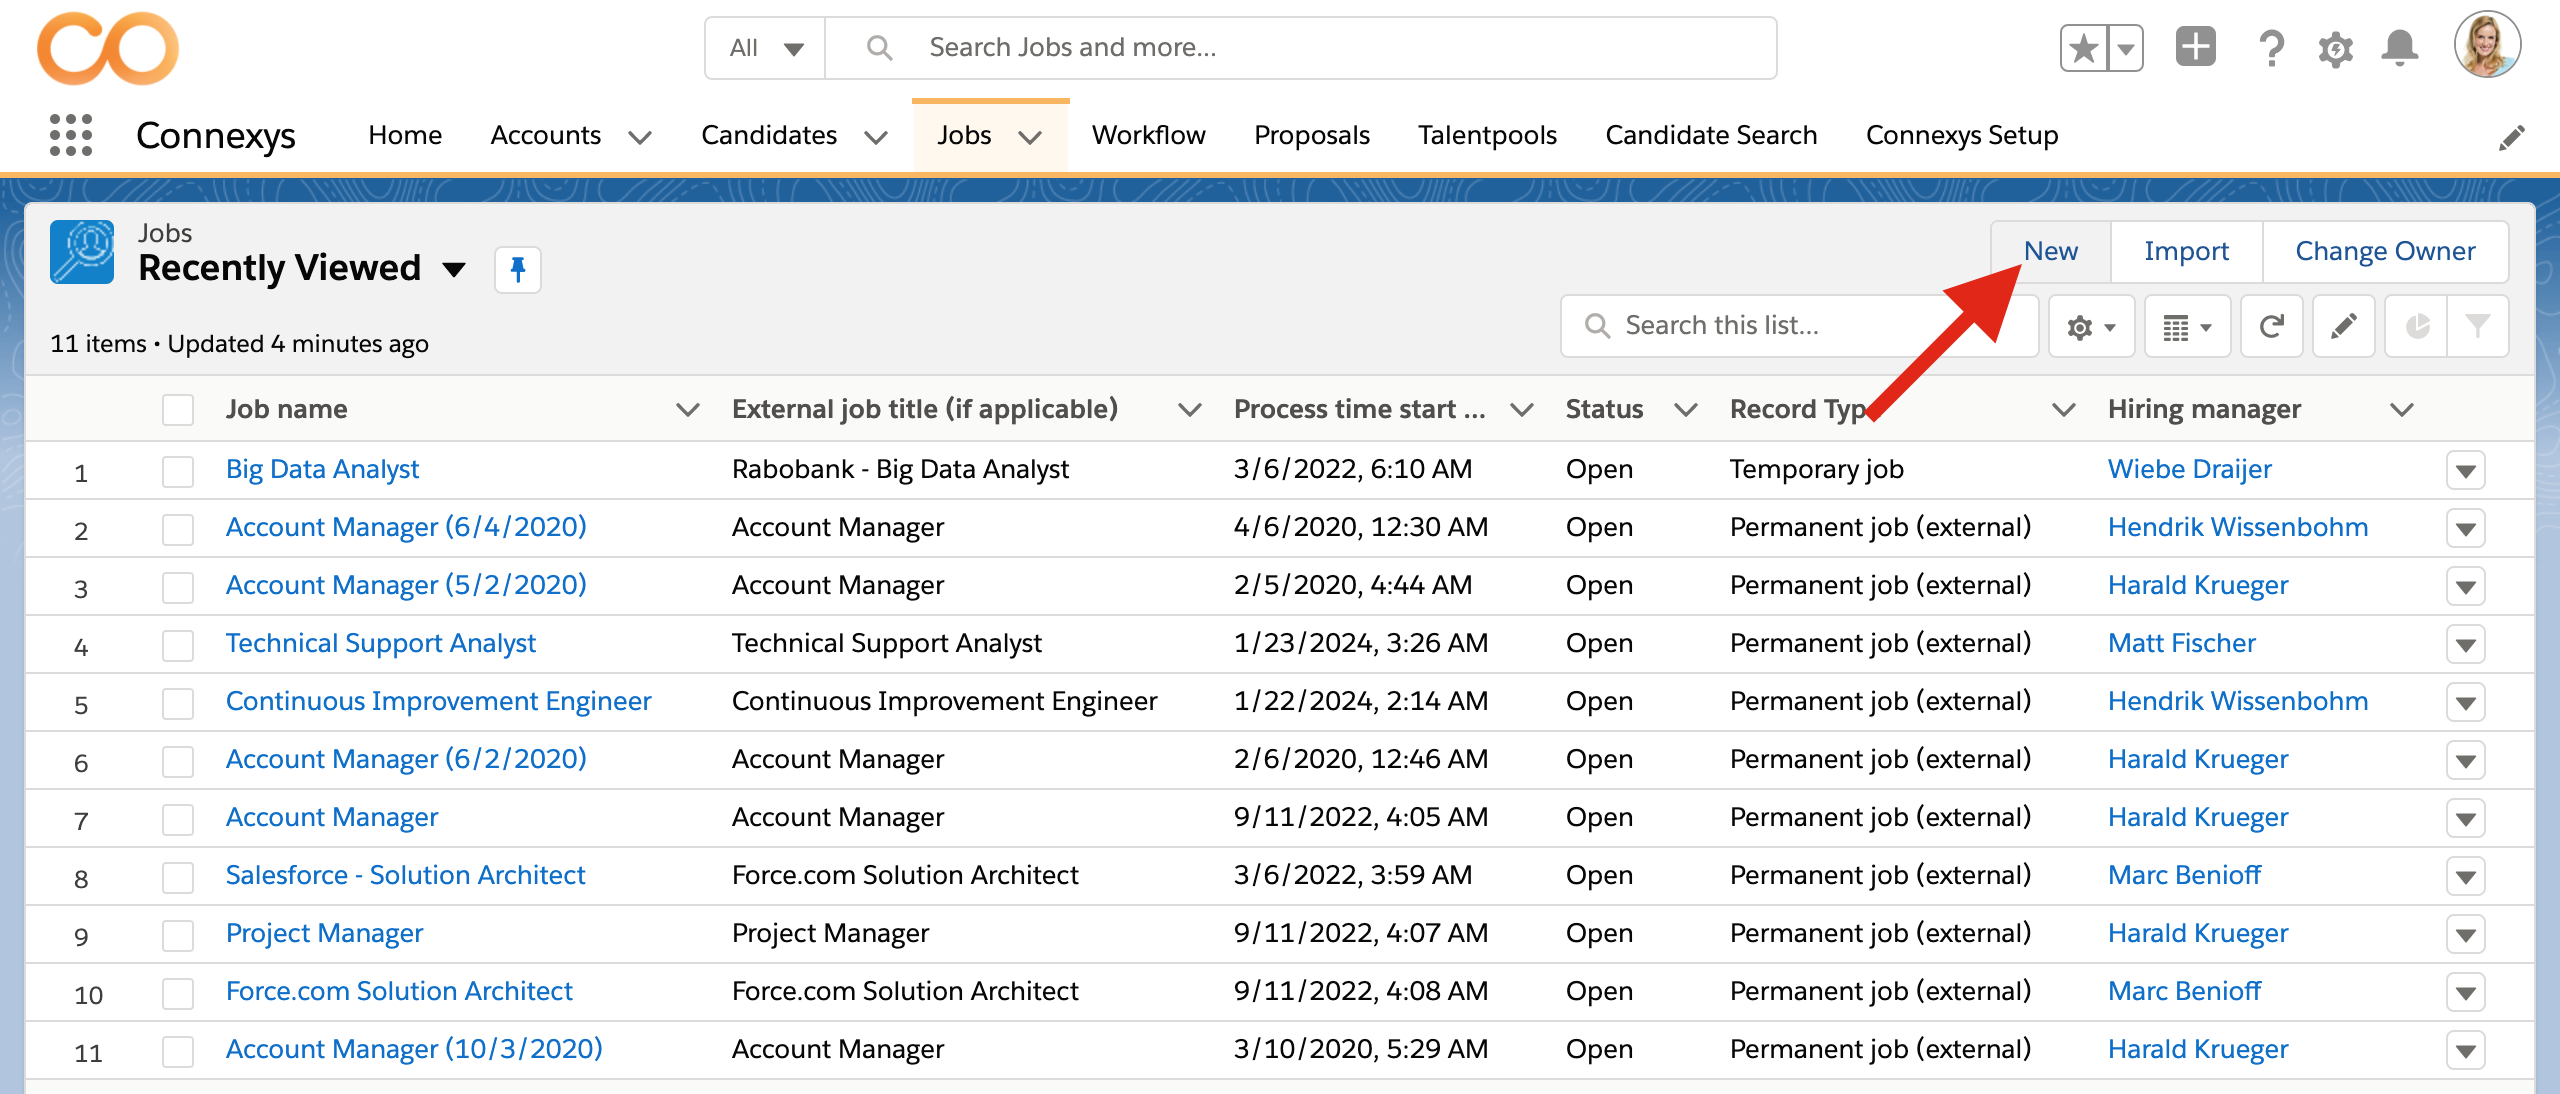Open Status column options chevron
This screenshot has width=2560, height=1094.
(1686, 409)
